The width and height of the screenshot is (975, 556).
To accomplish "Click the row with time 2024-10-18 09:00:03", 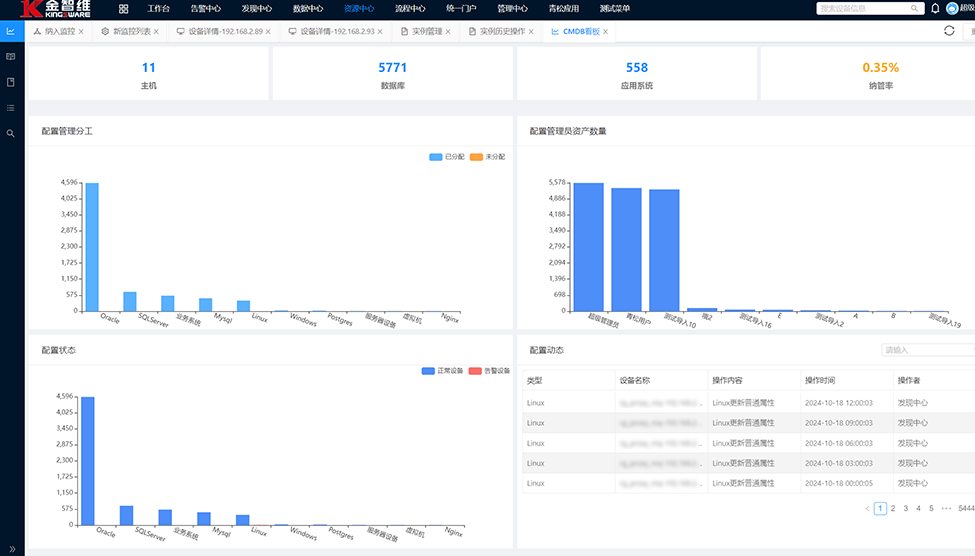I will click(x=749, y=423).
